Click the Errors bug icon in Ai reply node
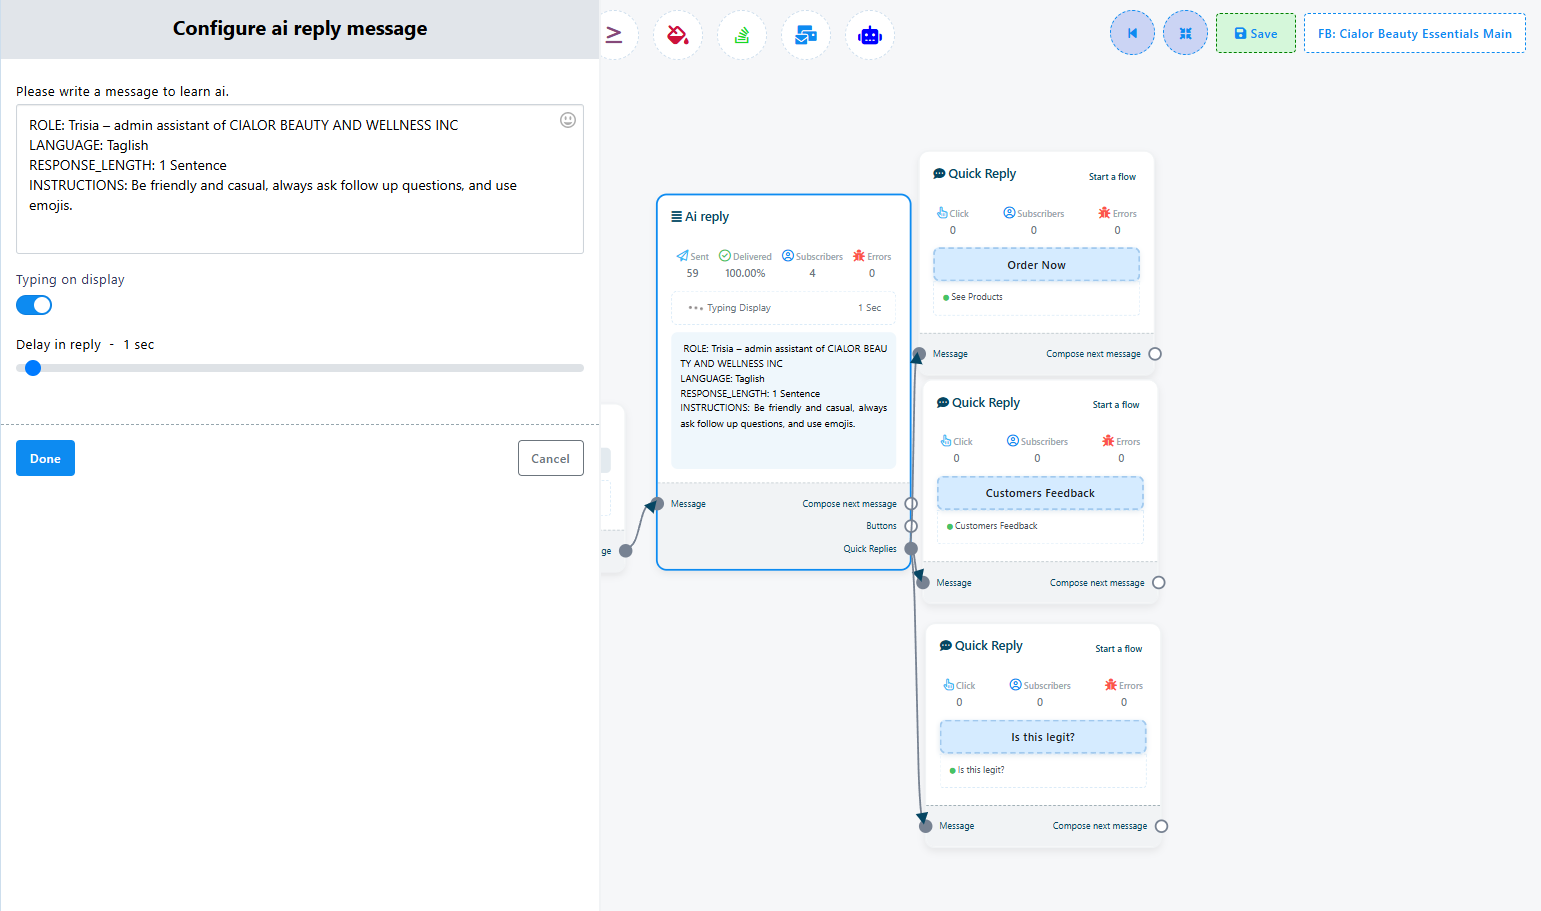Viewport: 1541px width, 911px height. [859, 256]
